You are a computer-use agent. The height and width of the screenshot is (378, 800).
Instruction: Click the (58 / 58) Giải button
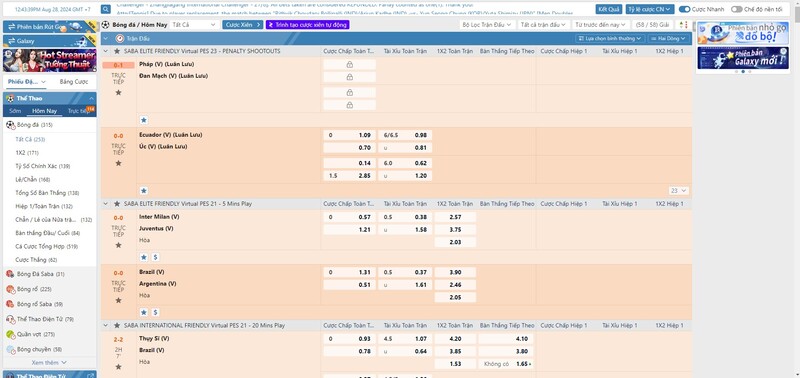pos(653,24)
